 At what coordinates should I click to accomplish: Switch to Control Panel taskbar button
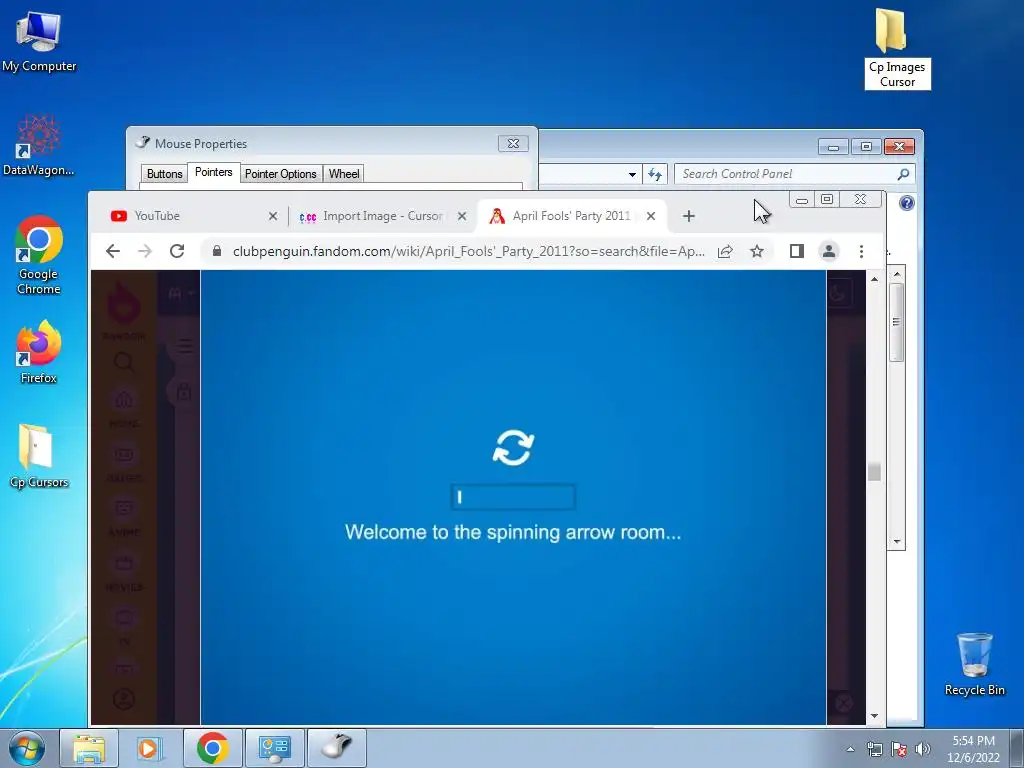(274, 748)
